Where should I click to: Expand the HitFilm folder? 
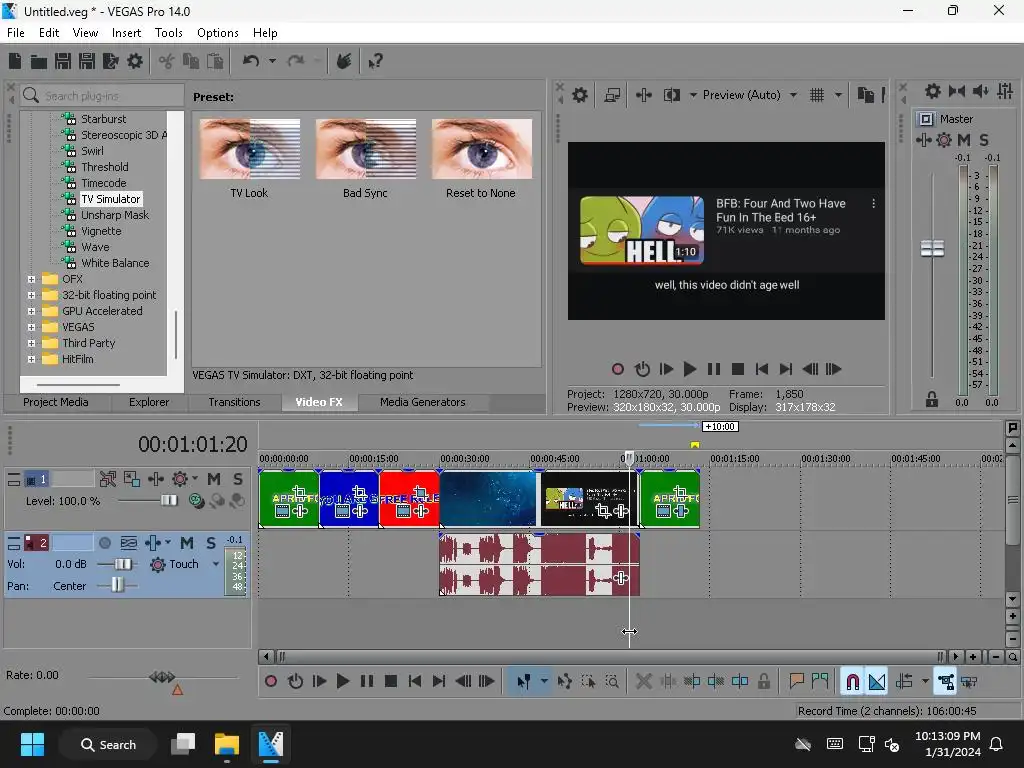tap(31, 359)
